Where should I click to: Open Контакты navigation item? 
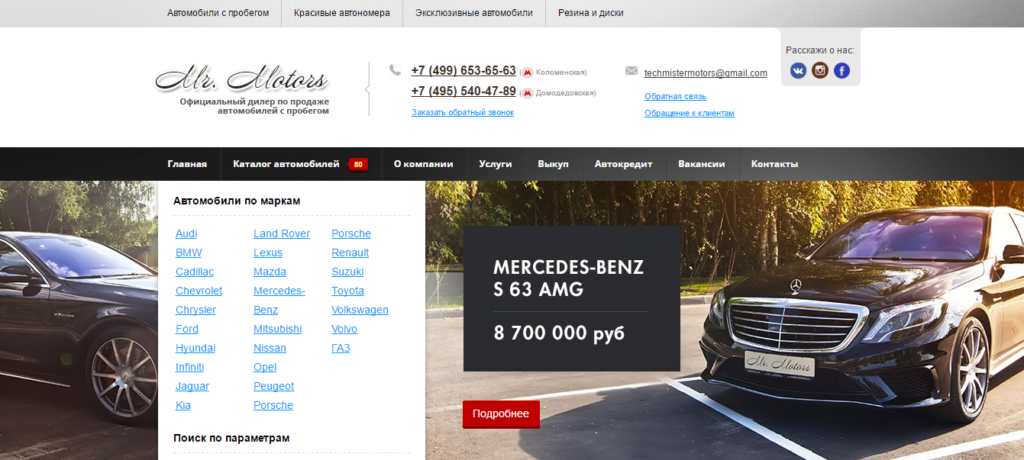click(x=775, y=164)
